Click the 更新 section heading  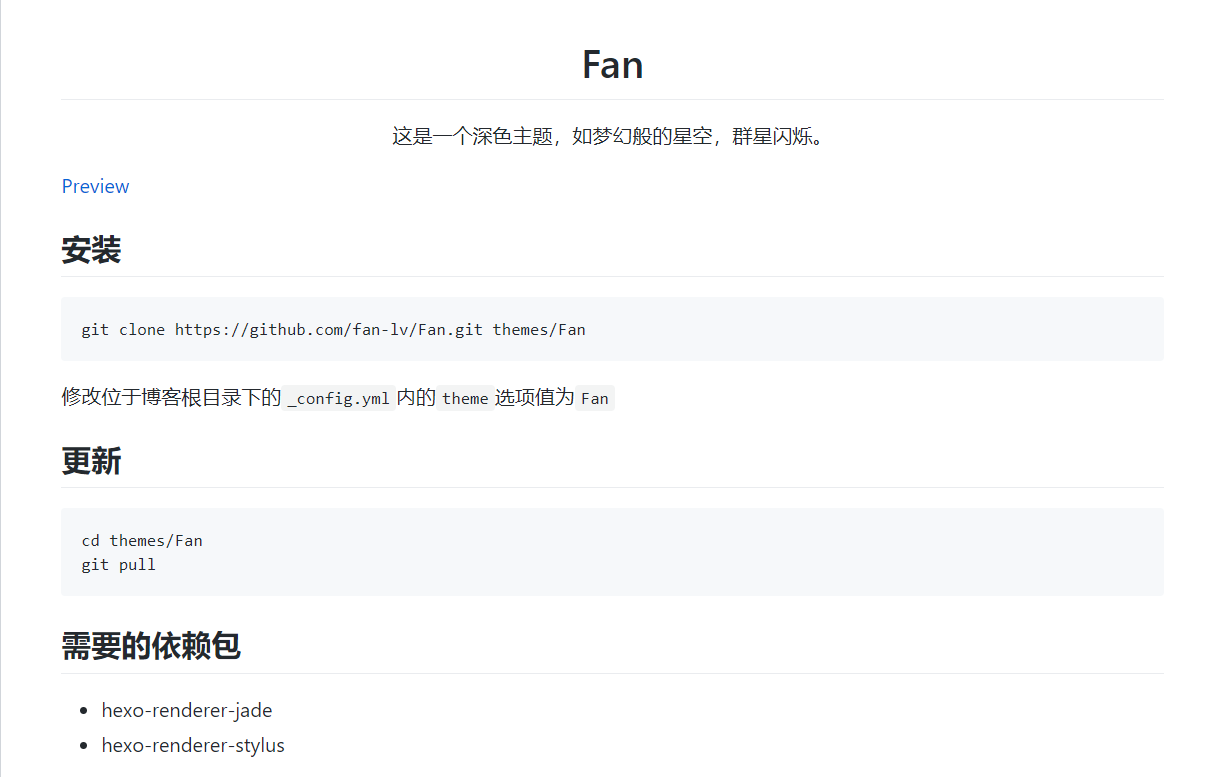pos(91,462)
